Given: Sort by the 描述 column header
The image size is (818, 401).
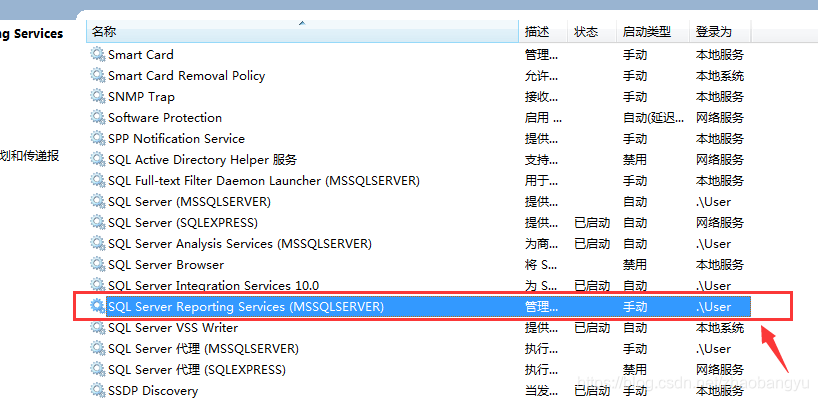Looking at the screenshot, I should [543, 32].
